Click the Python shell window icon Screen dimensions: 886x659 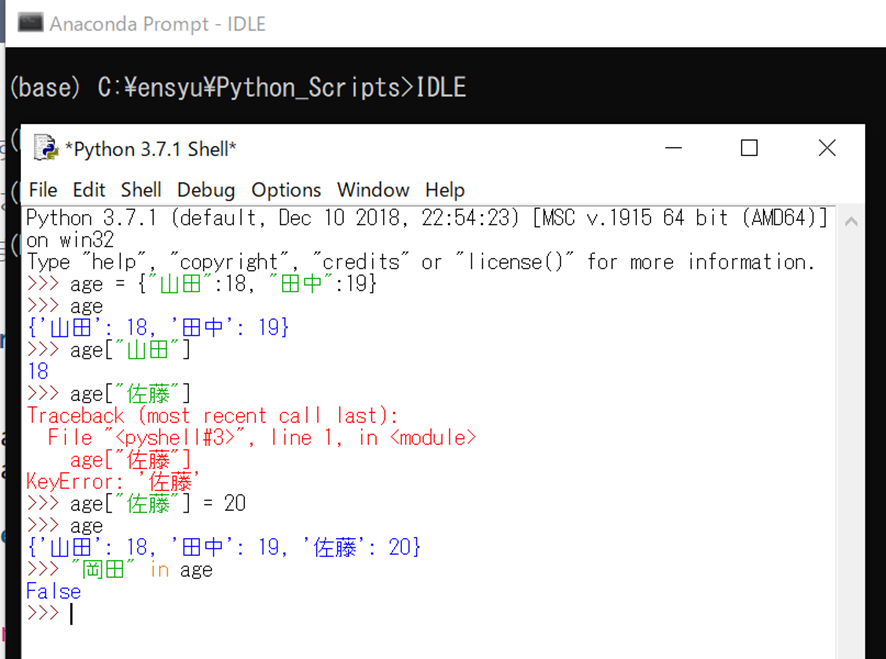click(44, 148)
